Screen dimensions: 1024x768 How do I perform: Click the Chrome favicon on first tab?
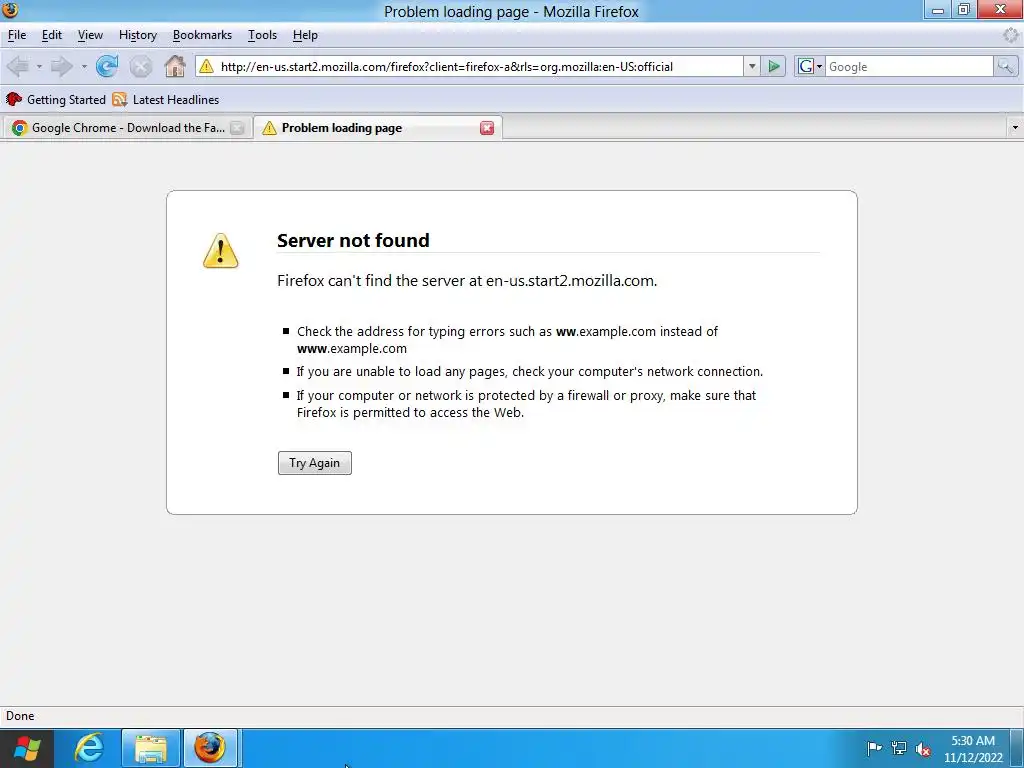20,128
